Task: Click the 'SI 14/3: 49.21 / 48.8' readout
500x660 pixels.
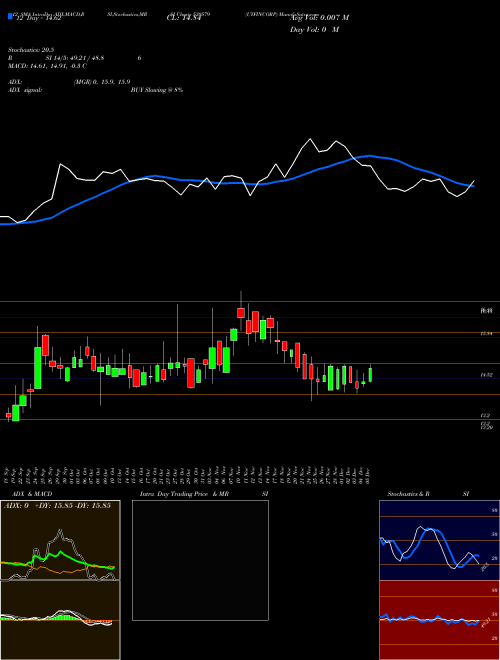Action: click(75, 58)
